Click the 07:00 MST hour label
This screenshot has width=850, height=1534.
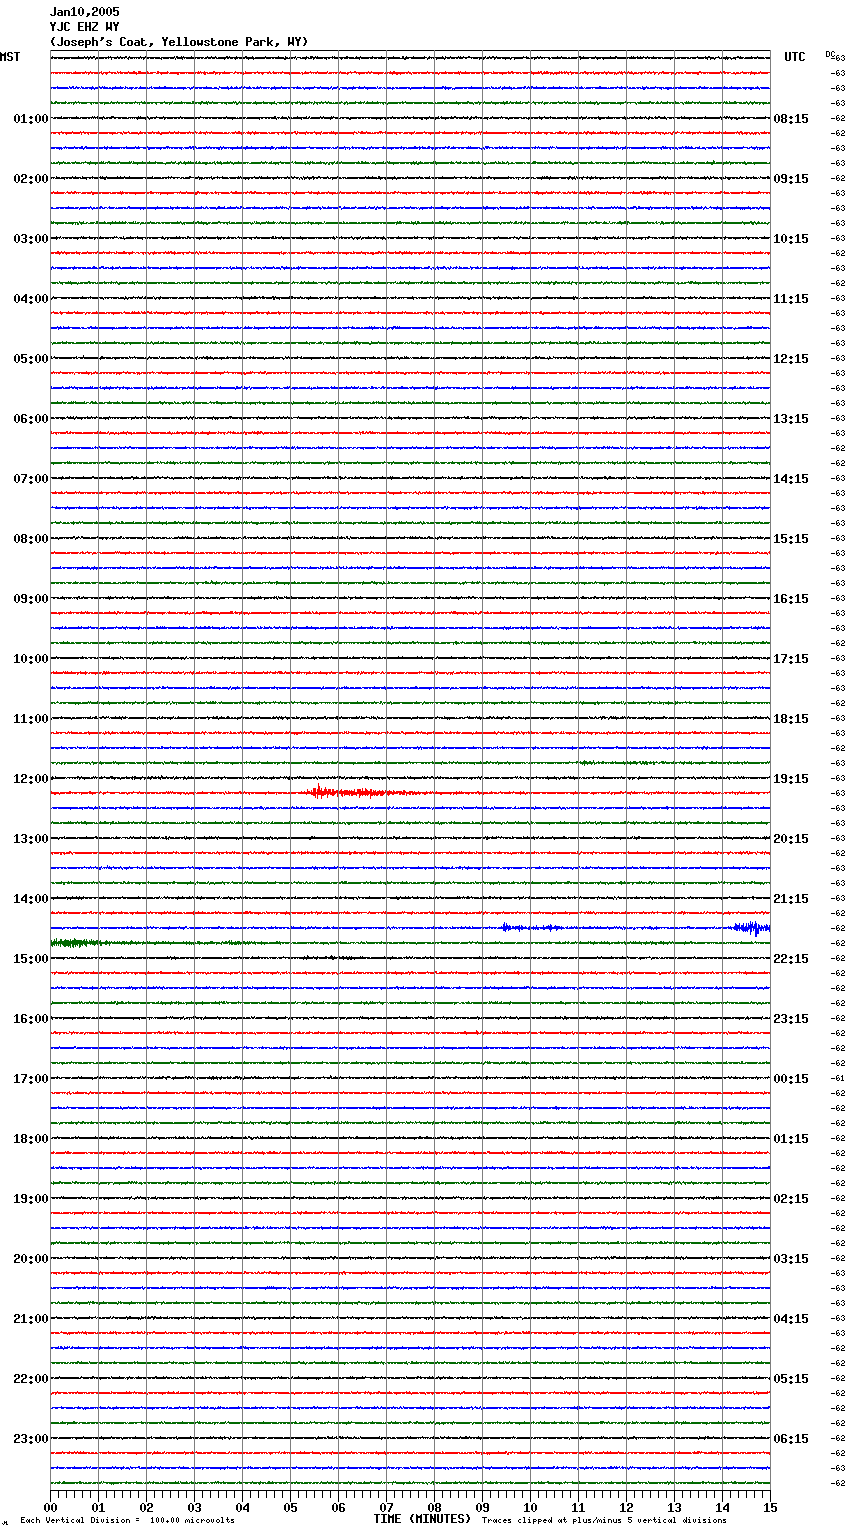point(31,479)
